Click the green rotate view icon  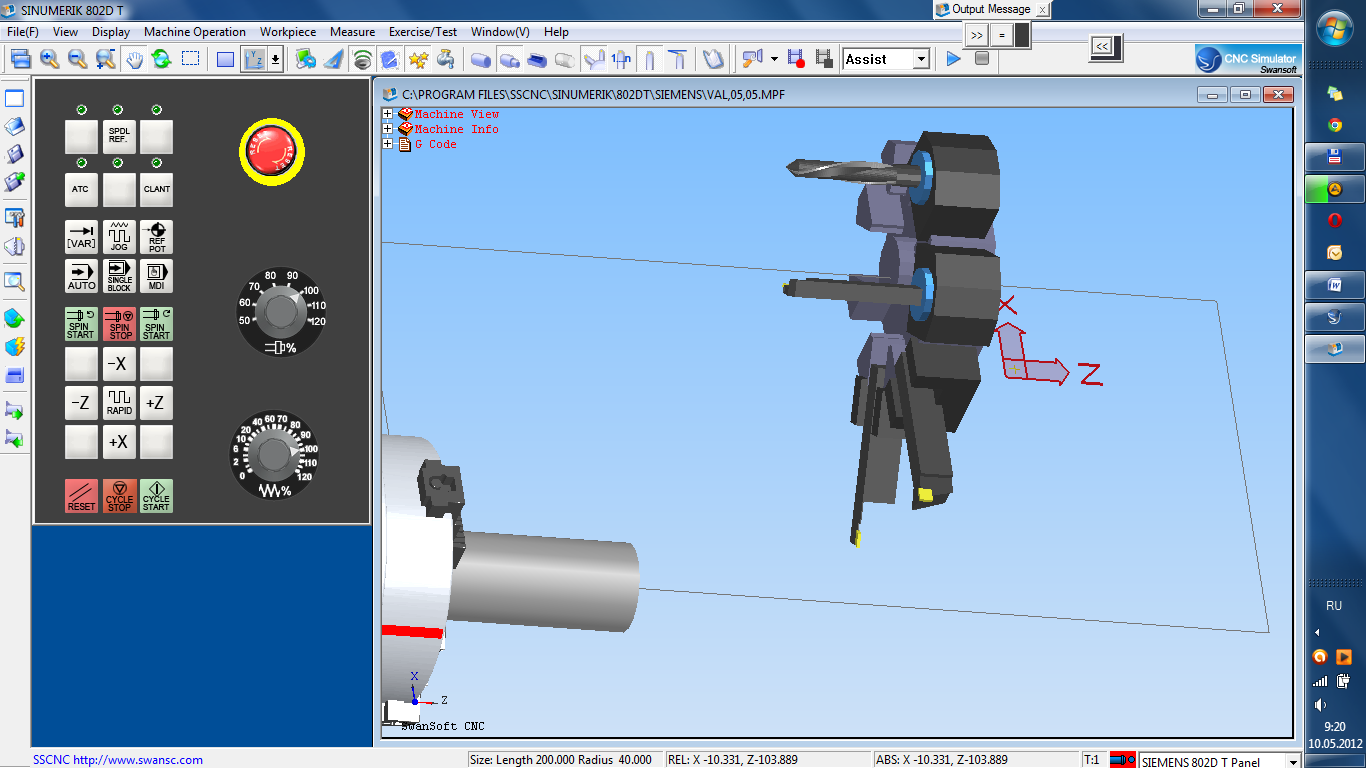161,59
